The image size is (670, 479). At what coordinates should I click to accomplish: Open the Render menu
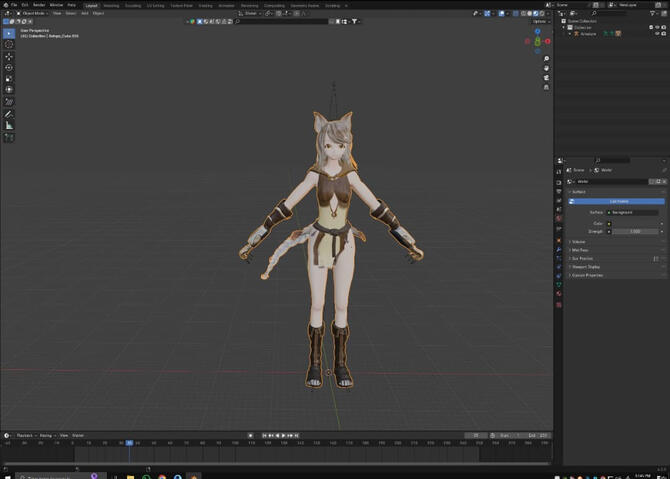coord(39,5)
